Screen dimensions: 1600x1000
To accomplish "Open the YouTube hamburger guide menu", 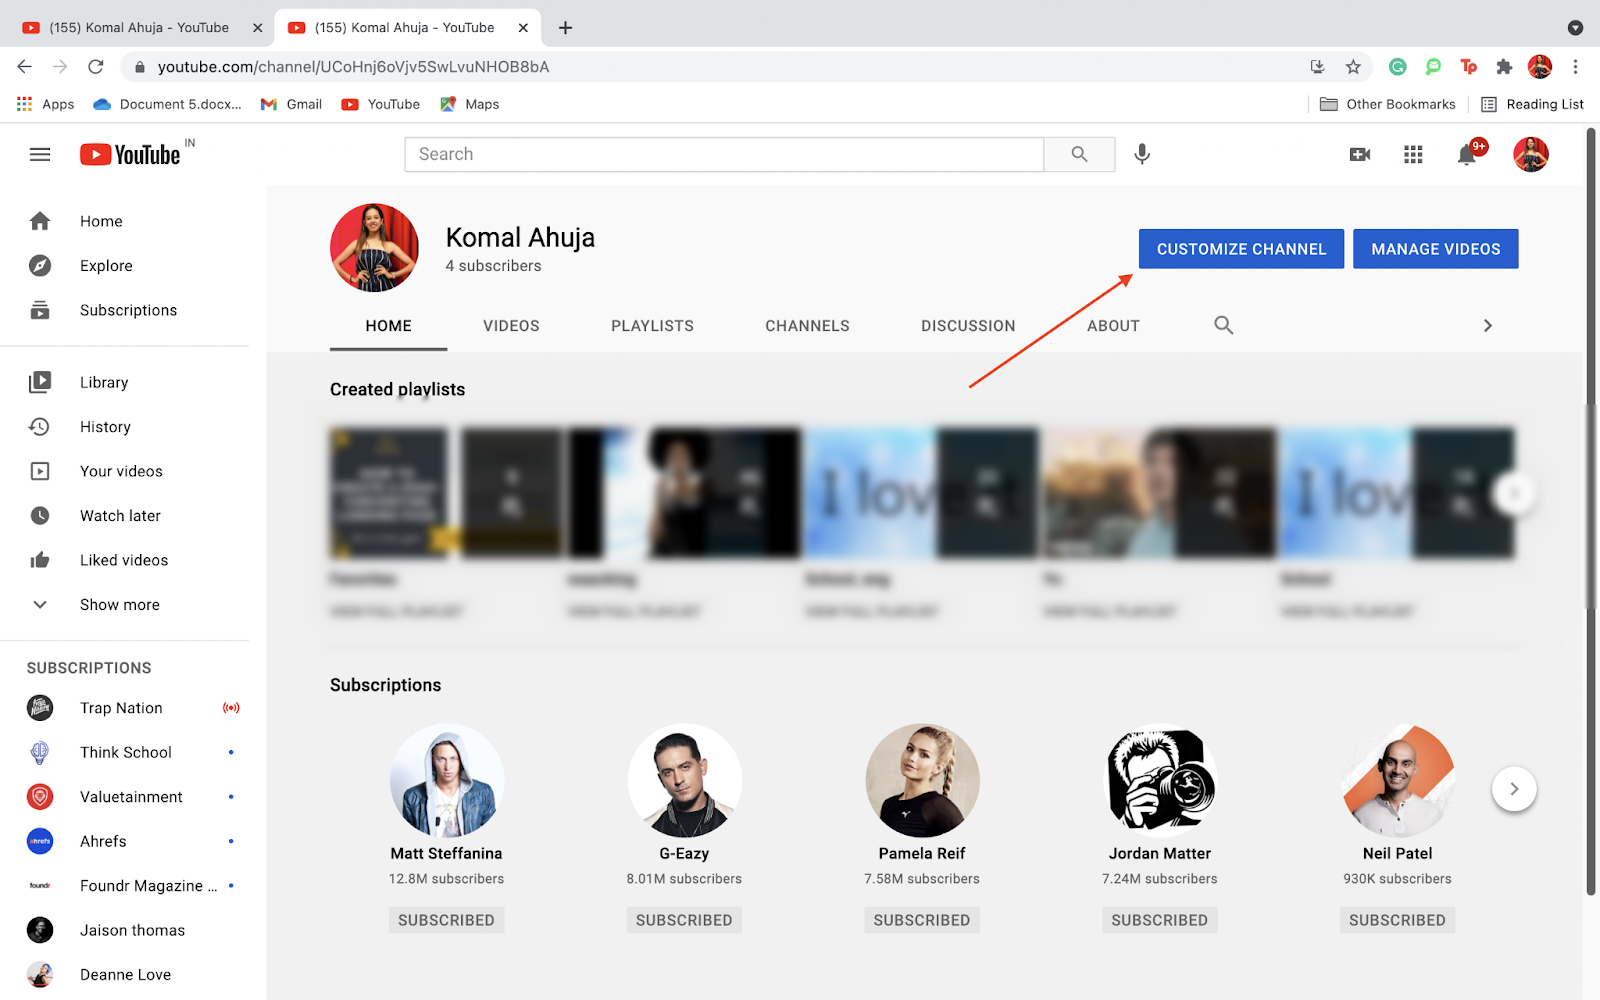I will [40, 154].
